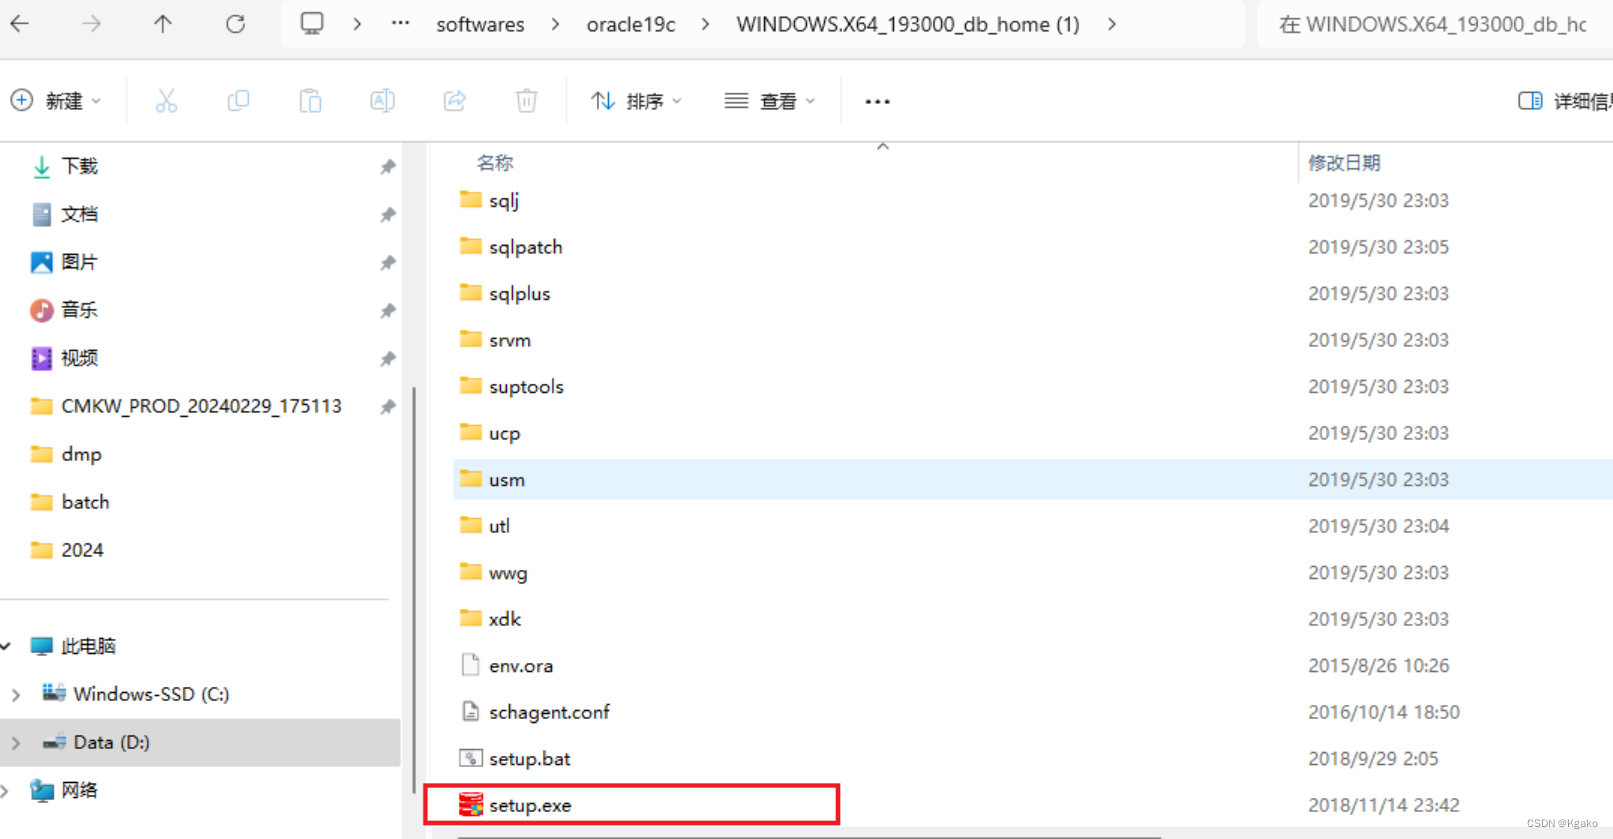Open the 排序 (Sort) dropdown
The height and width of the screenshot is (839, 1613).
coord(636,100)
